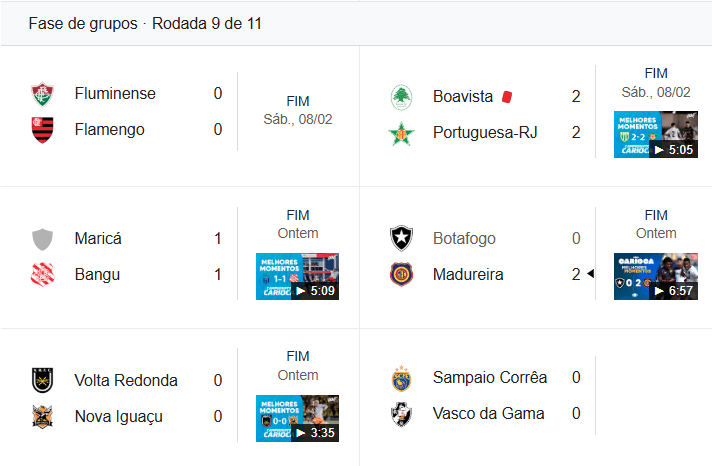Play Volta Redonda 0-0 highlights video
The image size is (712, 466).
(x=297, y=418)
